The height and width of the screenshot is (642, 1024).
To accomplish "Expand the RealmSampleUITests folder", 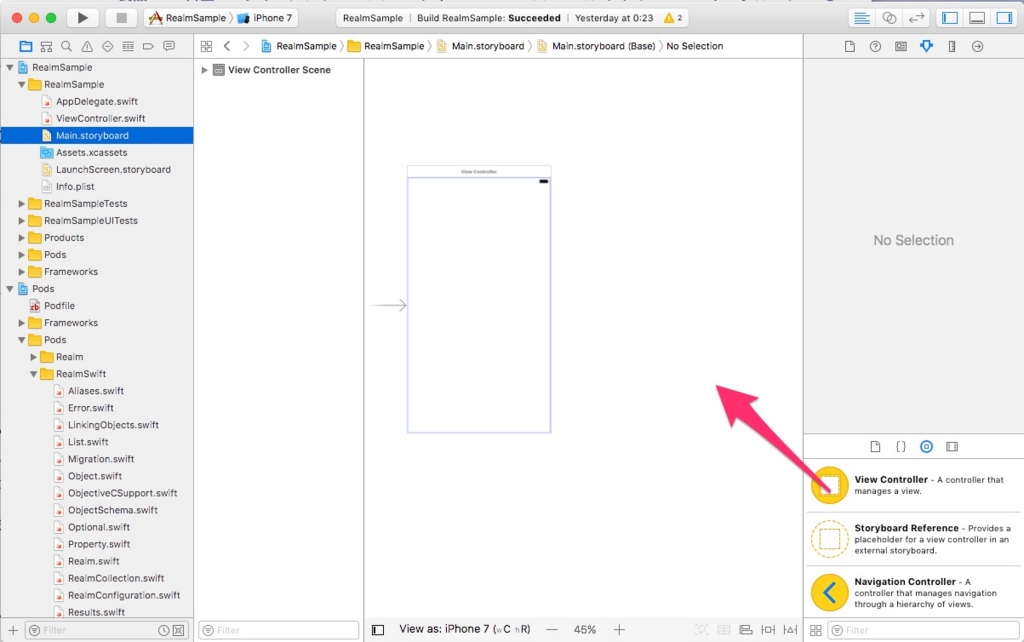I will [x=22, y=221].
